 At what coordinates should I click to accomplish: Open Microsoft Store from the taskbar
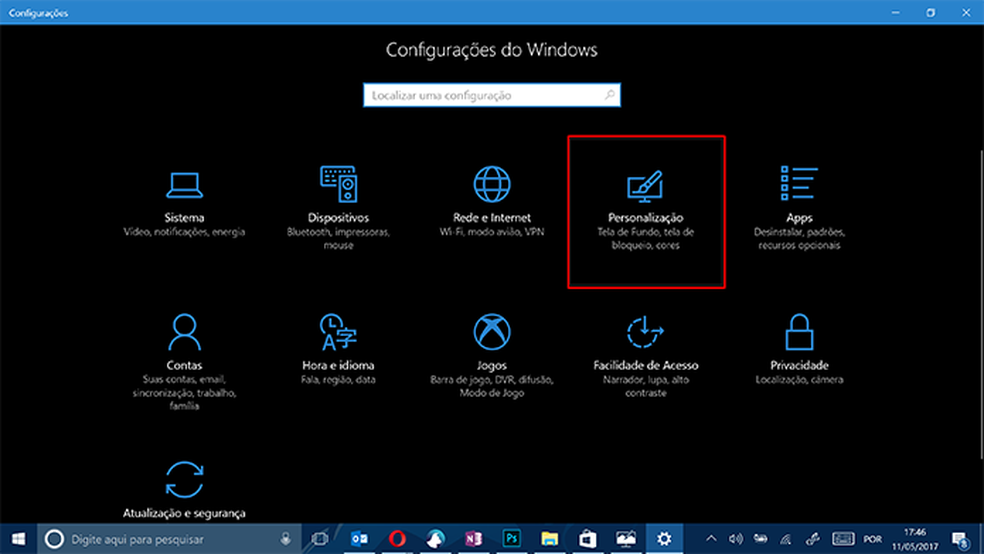click(587, 539)
